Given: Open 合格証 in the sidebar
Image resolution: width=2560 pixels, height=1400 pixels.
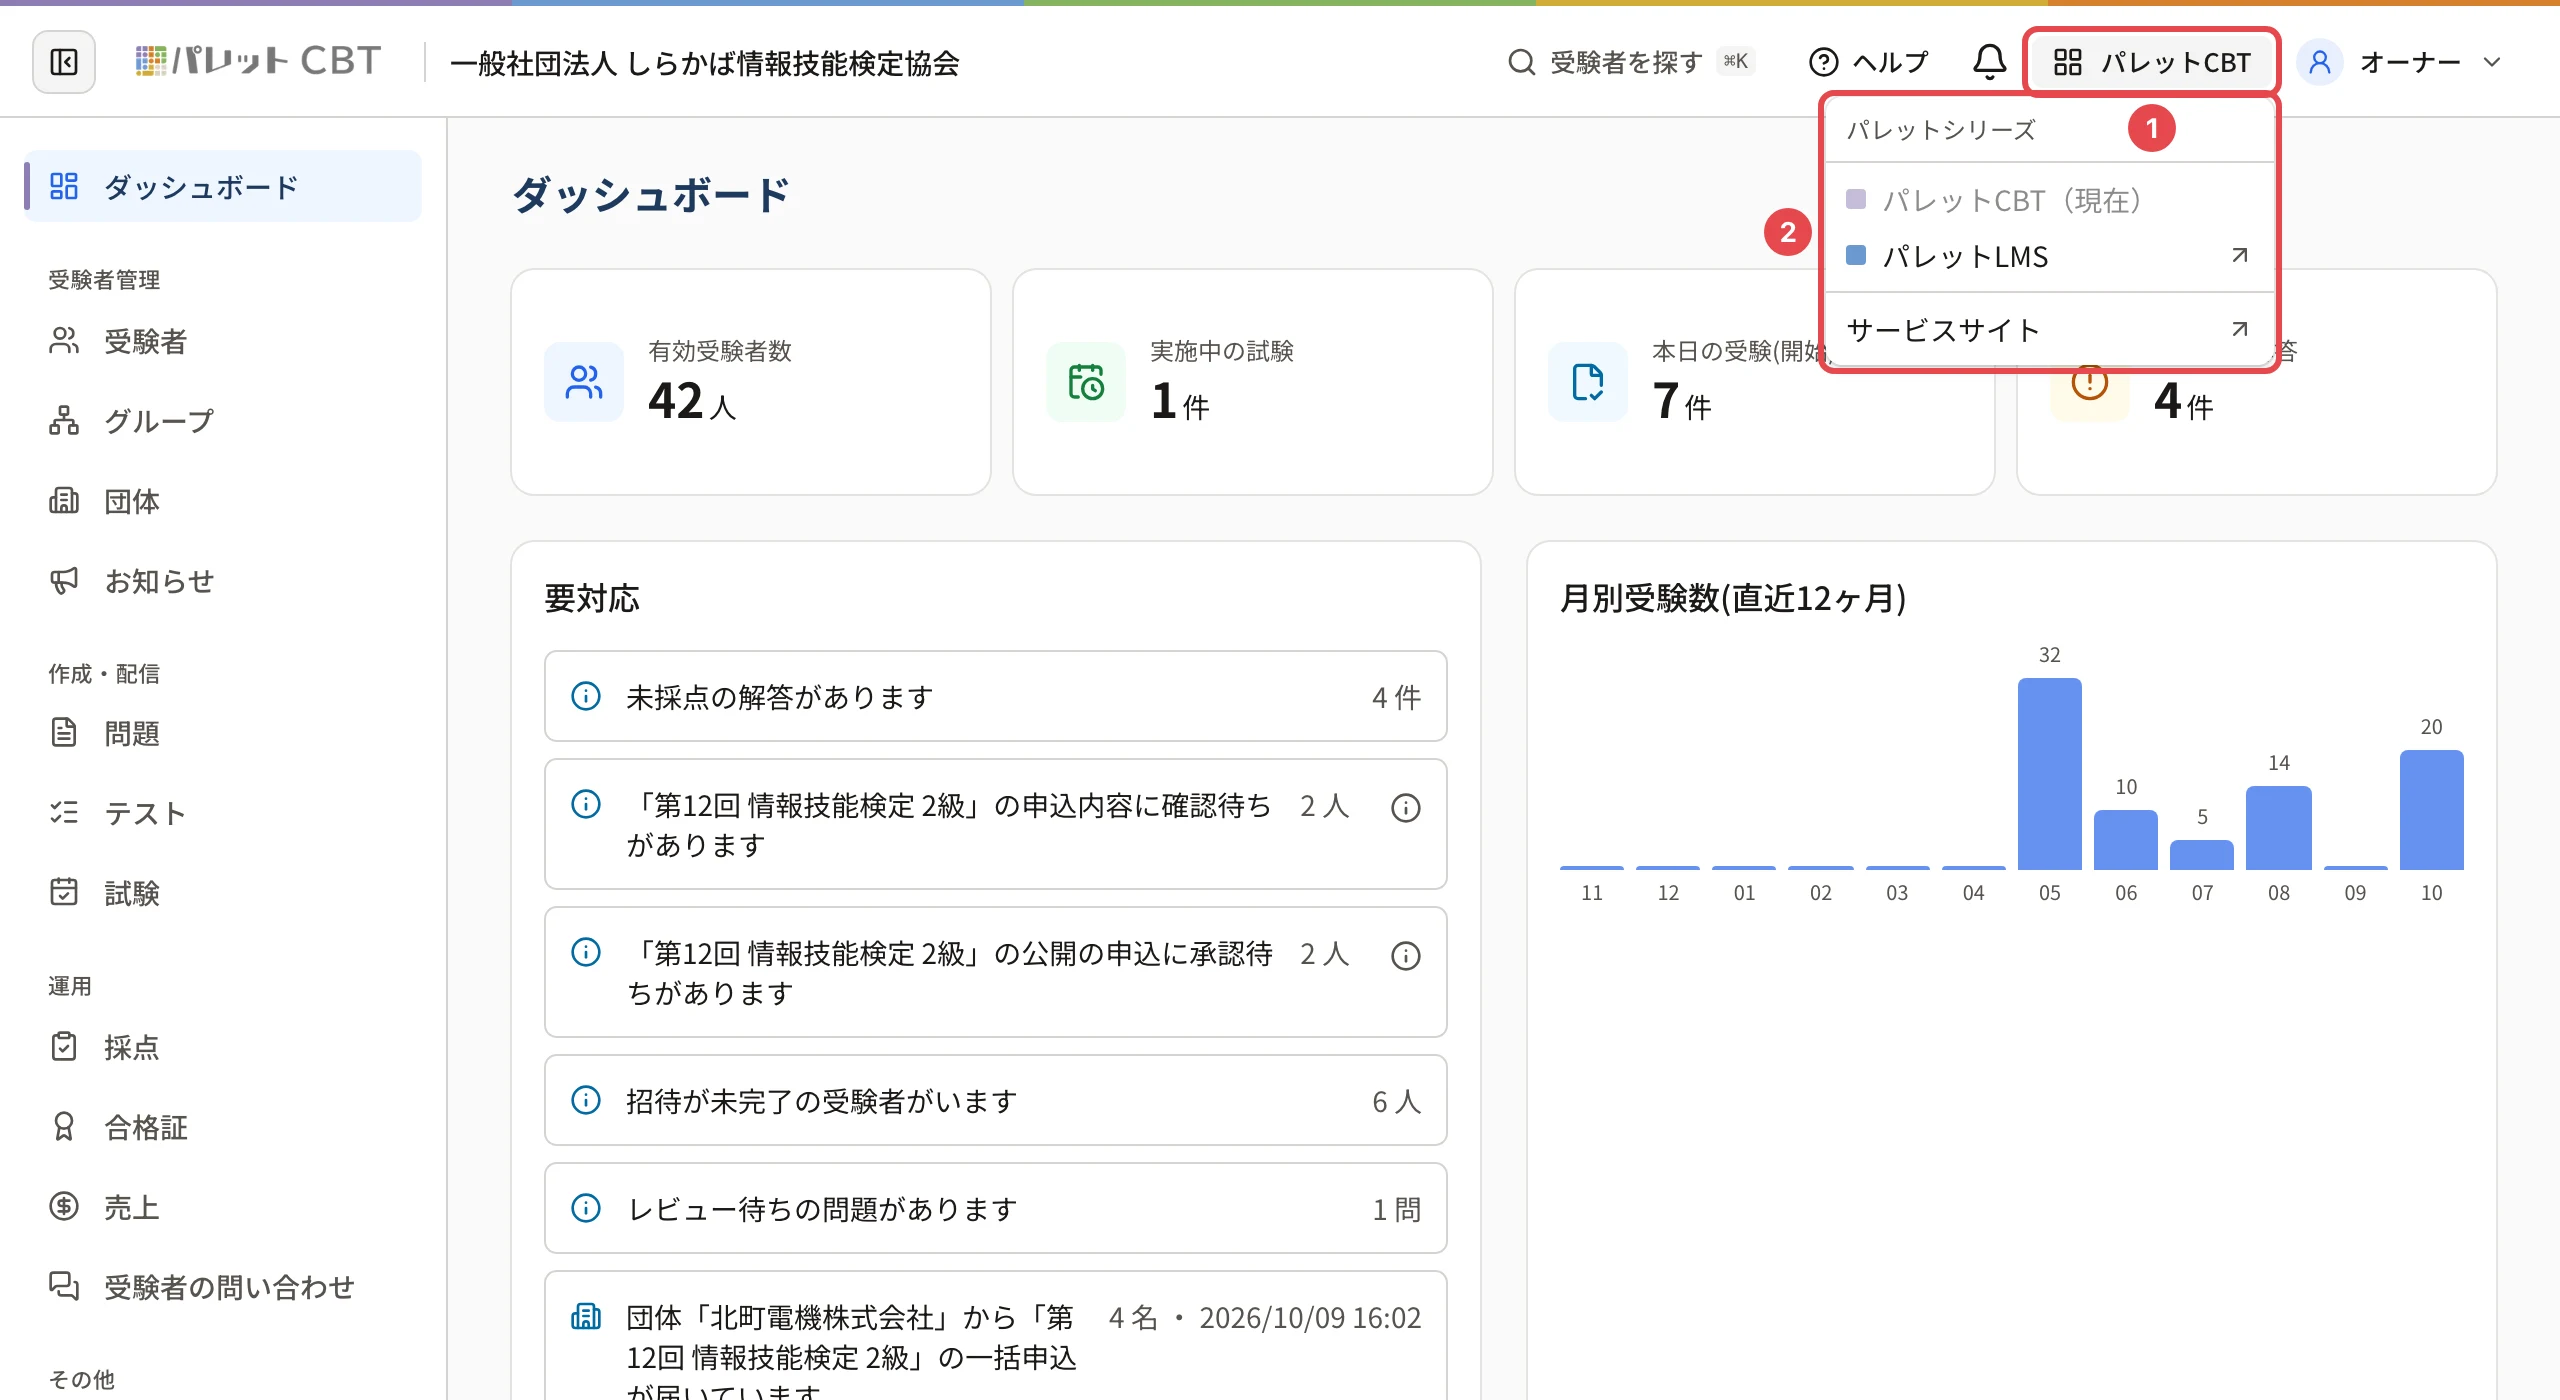Looking at the screenshot, I should pos(224,1127).
